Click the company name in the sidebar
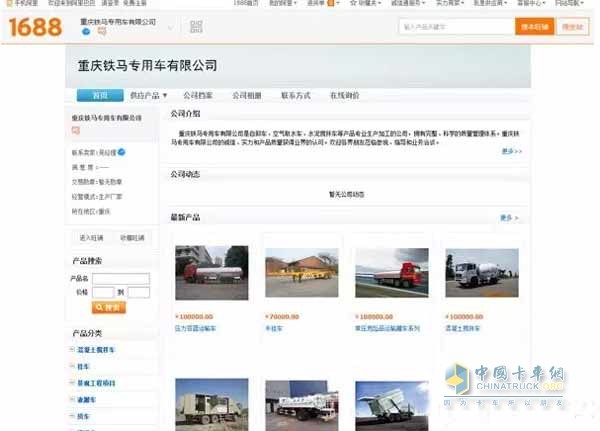Image resolution: width=600 pixels, height=431 pixels. coord(107,118)
